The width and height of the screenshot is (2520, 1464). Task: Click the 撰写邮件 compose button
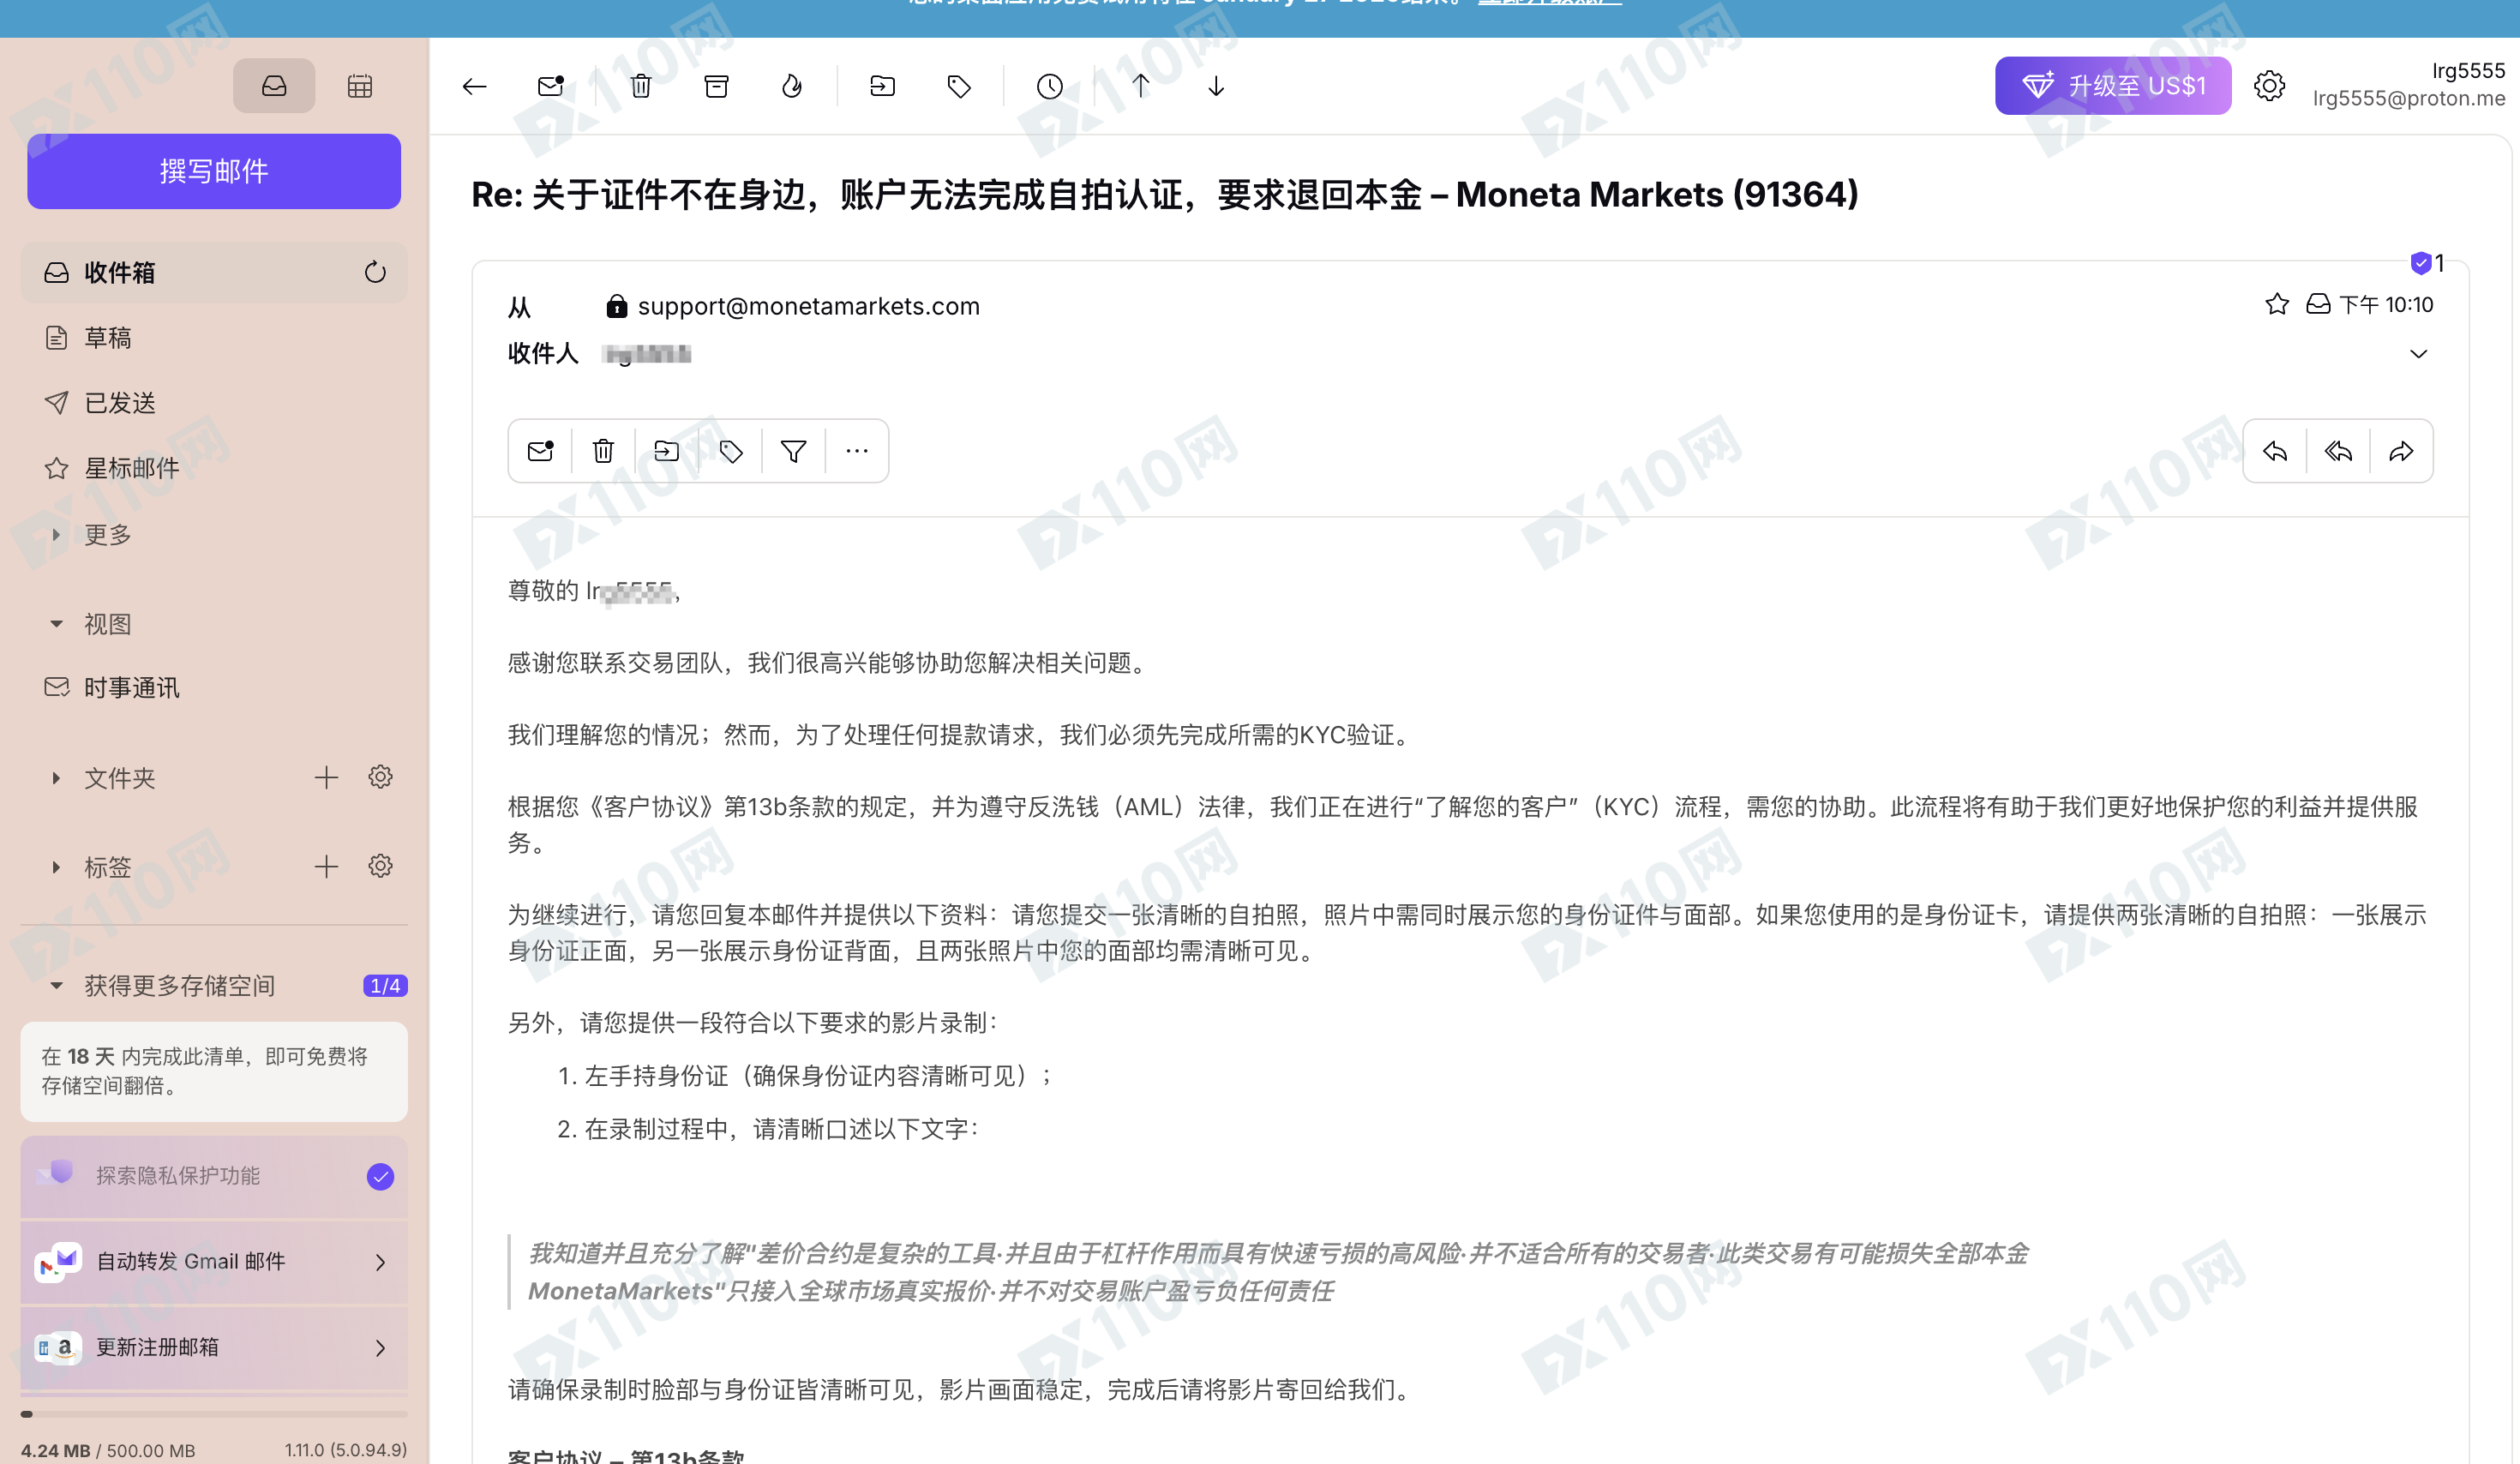pyautogui.click(x=214, y=171)
